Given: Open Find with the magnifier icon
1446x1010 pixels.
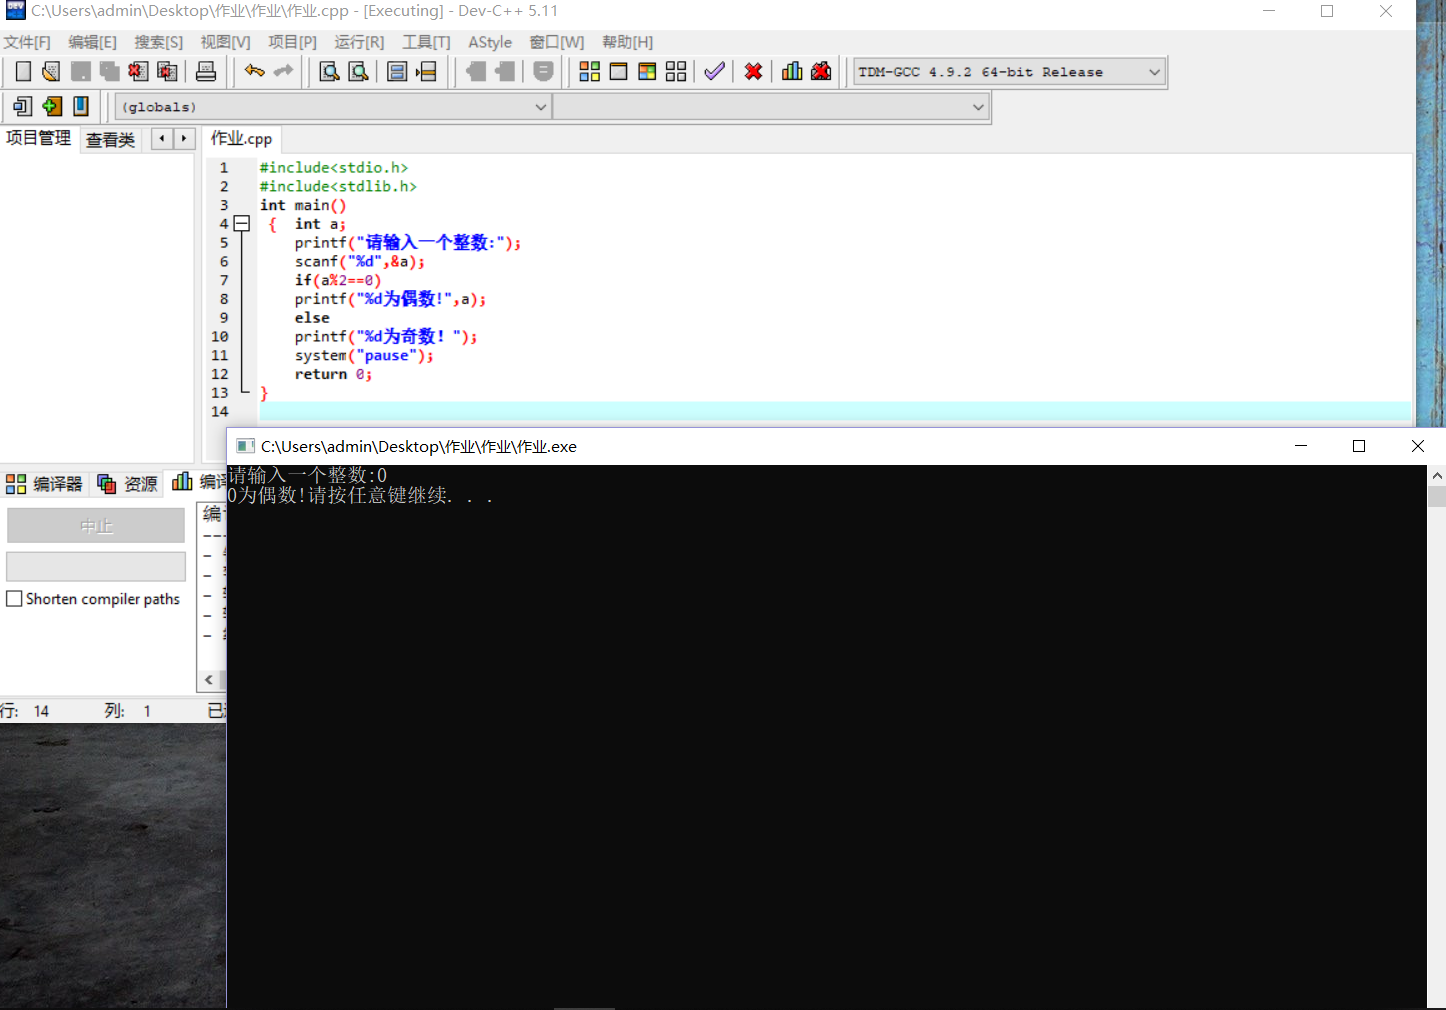Looking at the screenshot, I should [x=329, y=72].
